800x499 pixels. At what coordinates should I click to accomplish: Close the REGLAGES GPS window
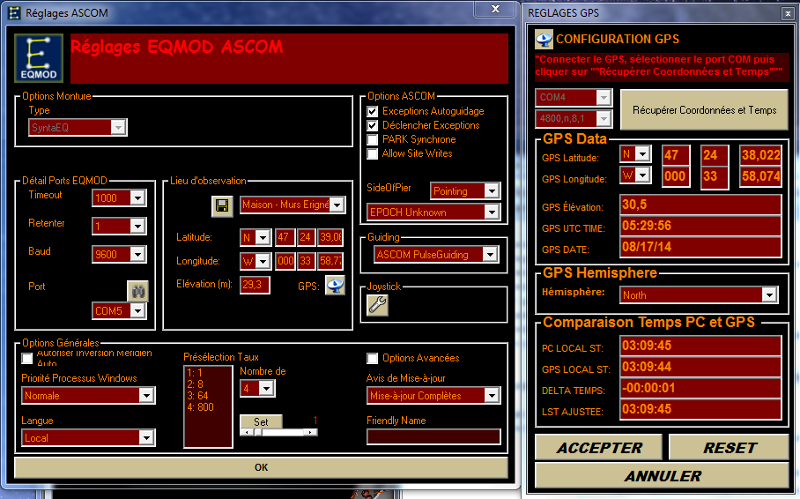(785, 10)
